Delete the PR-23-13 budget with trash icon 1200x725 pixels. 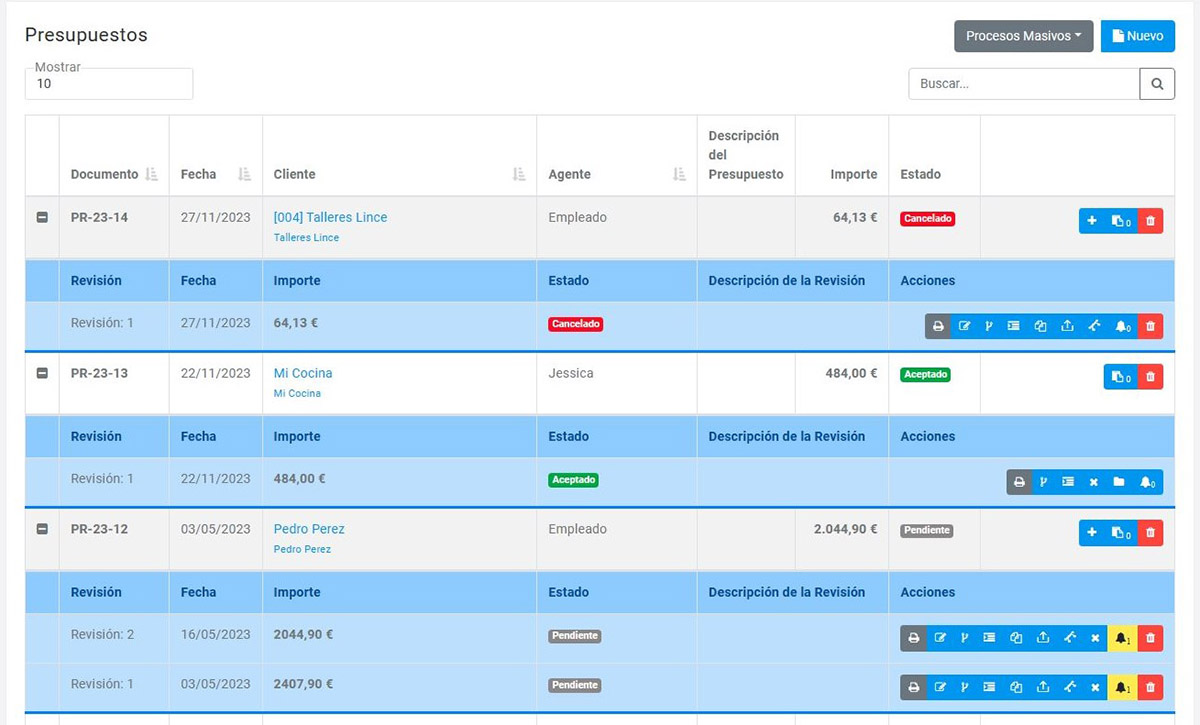(1150, 377)
